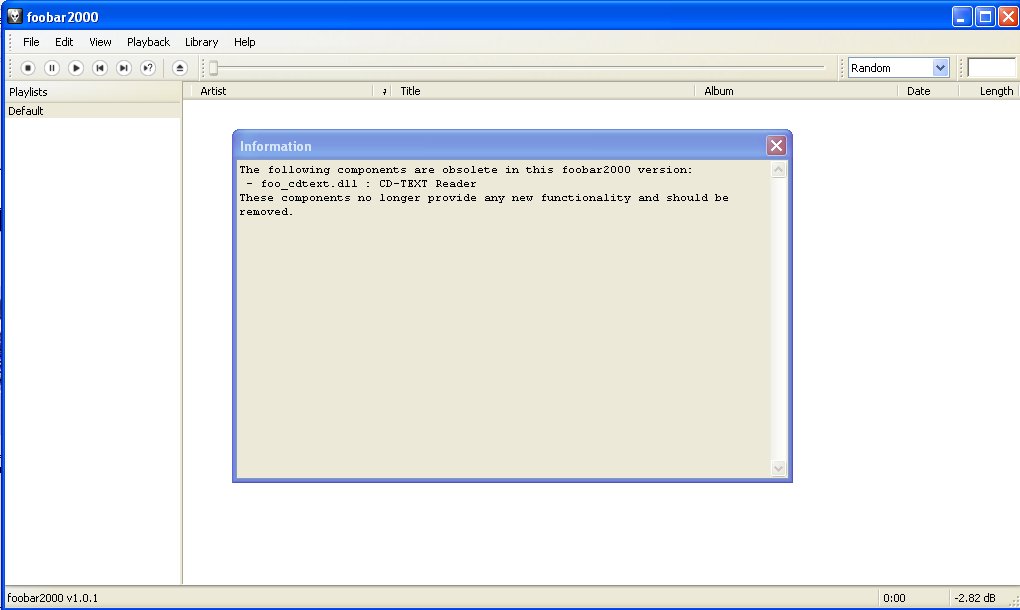This screenshot has width=1020, height=610.
Task: Start playback with the Play button
Action: (75, 68)
